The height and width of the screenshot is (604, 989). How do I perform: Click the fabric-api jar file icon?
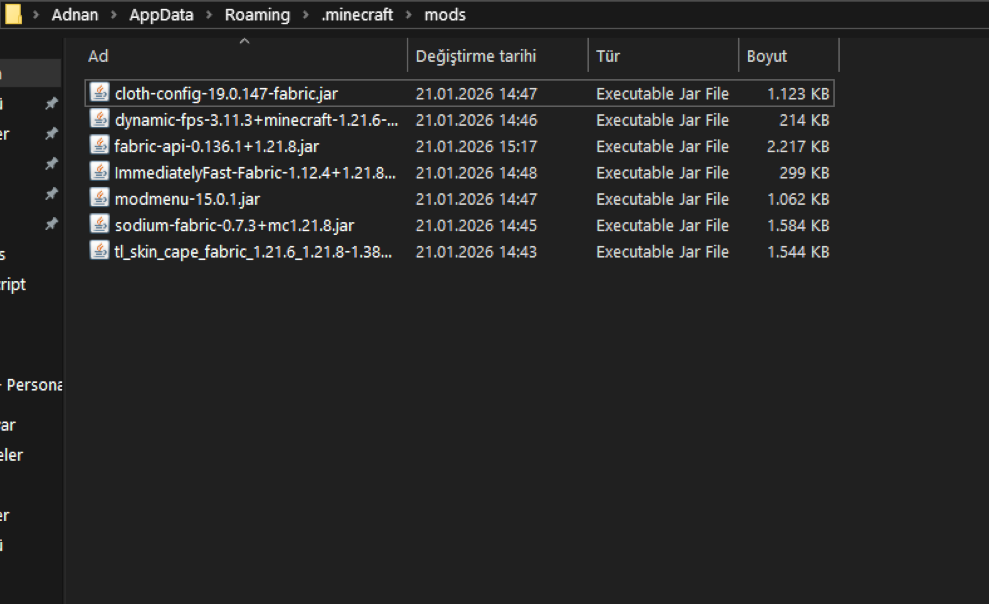tap(99, 146)
